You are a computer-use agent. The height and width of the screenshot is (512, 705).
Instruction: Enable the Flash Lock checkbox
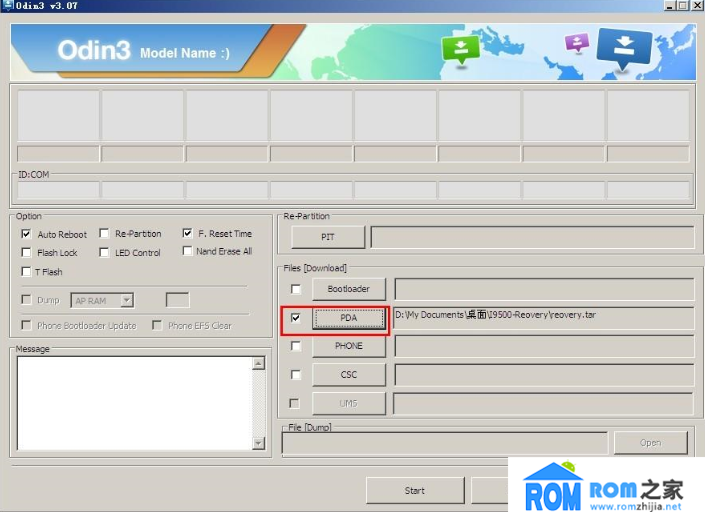(27, 252)
